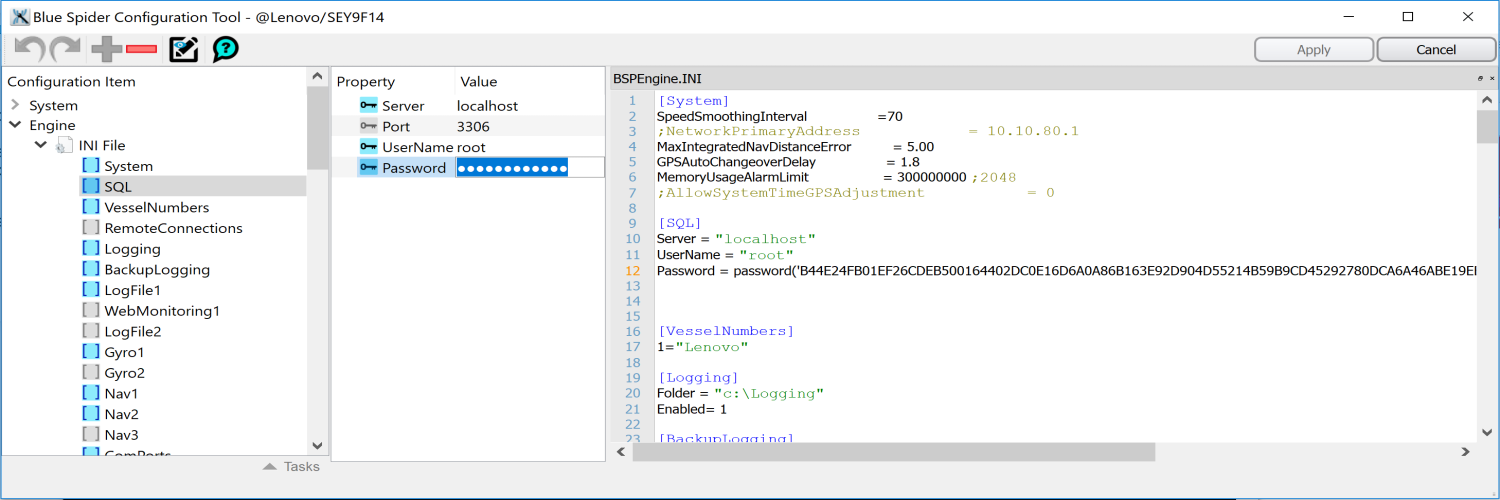Click the editor horizontal scrollbar thumb
Screen dimensions: 1500x500
click(x=893, y=452)
